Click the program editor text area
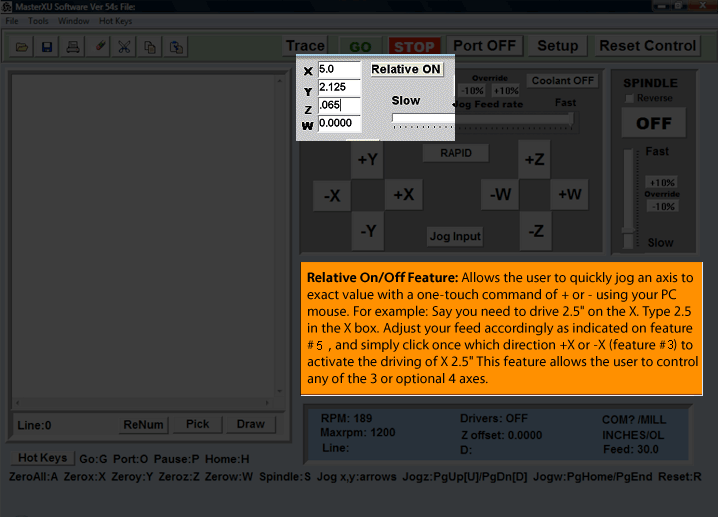This screenshot has height=517, width=718. point(143,235)
